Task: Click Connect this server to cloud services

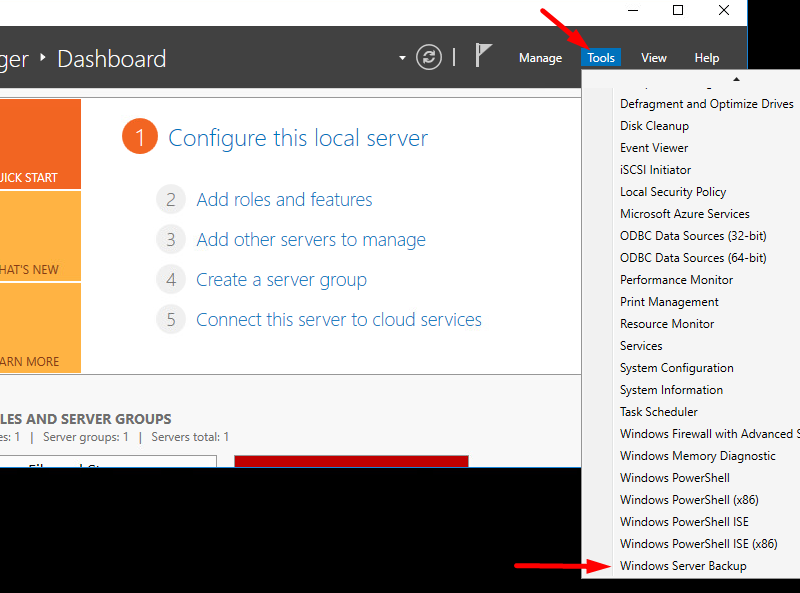Action: pos(339,320)
